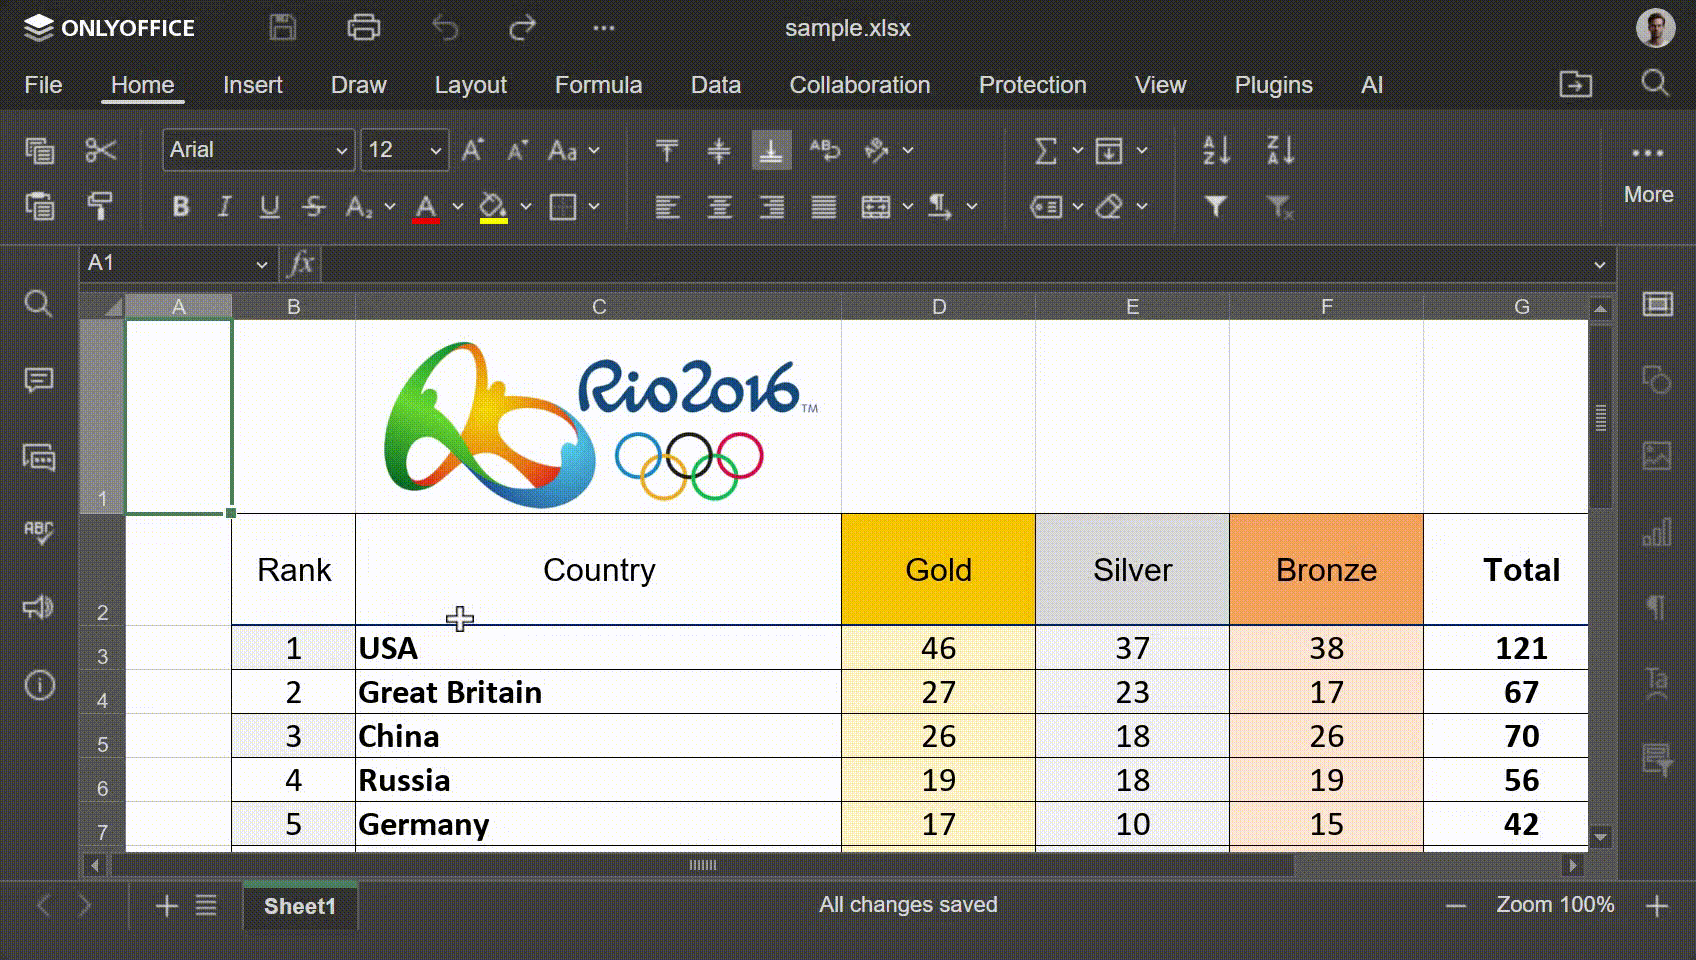Click the More toolbar button
1696x960 pixels.
[1648, 171]
